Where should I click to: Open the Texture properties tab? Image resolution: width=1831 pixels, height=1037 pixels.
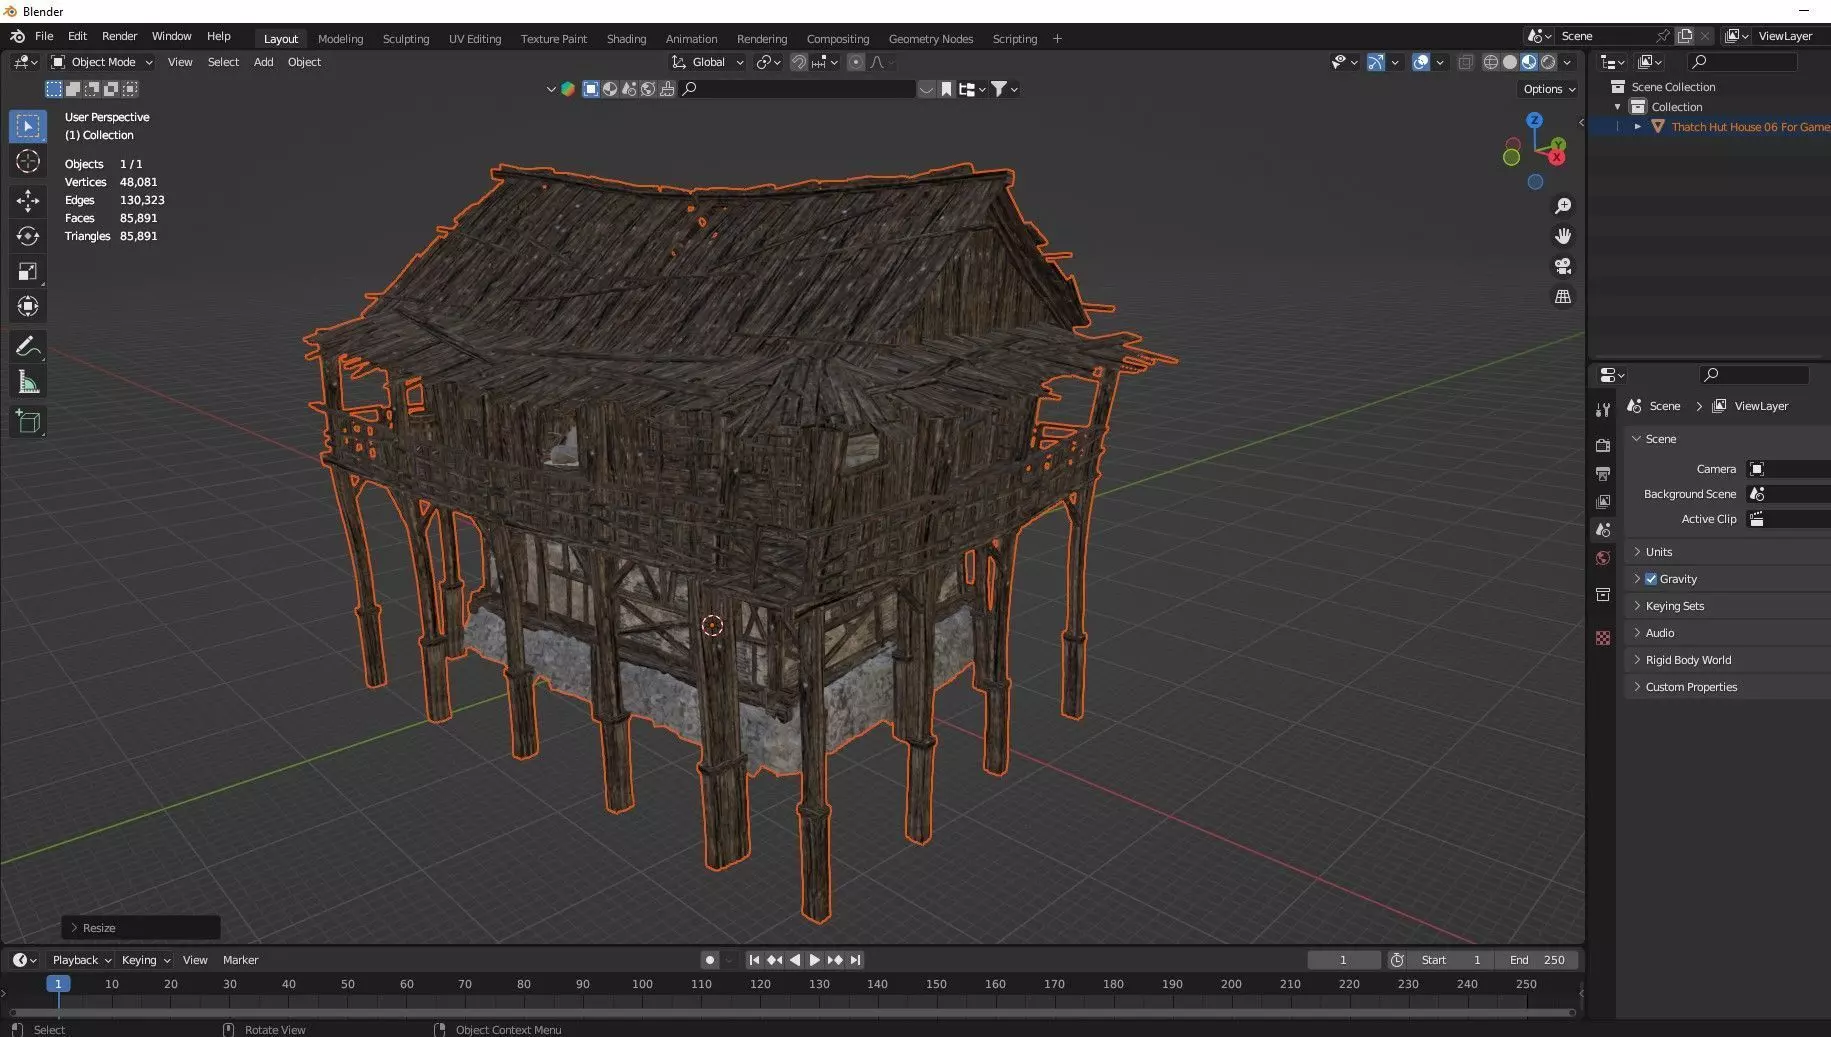(1603, 638)
